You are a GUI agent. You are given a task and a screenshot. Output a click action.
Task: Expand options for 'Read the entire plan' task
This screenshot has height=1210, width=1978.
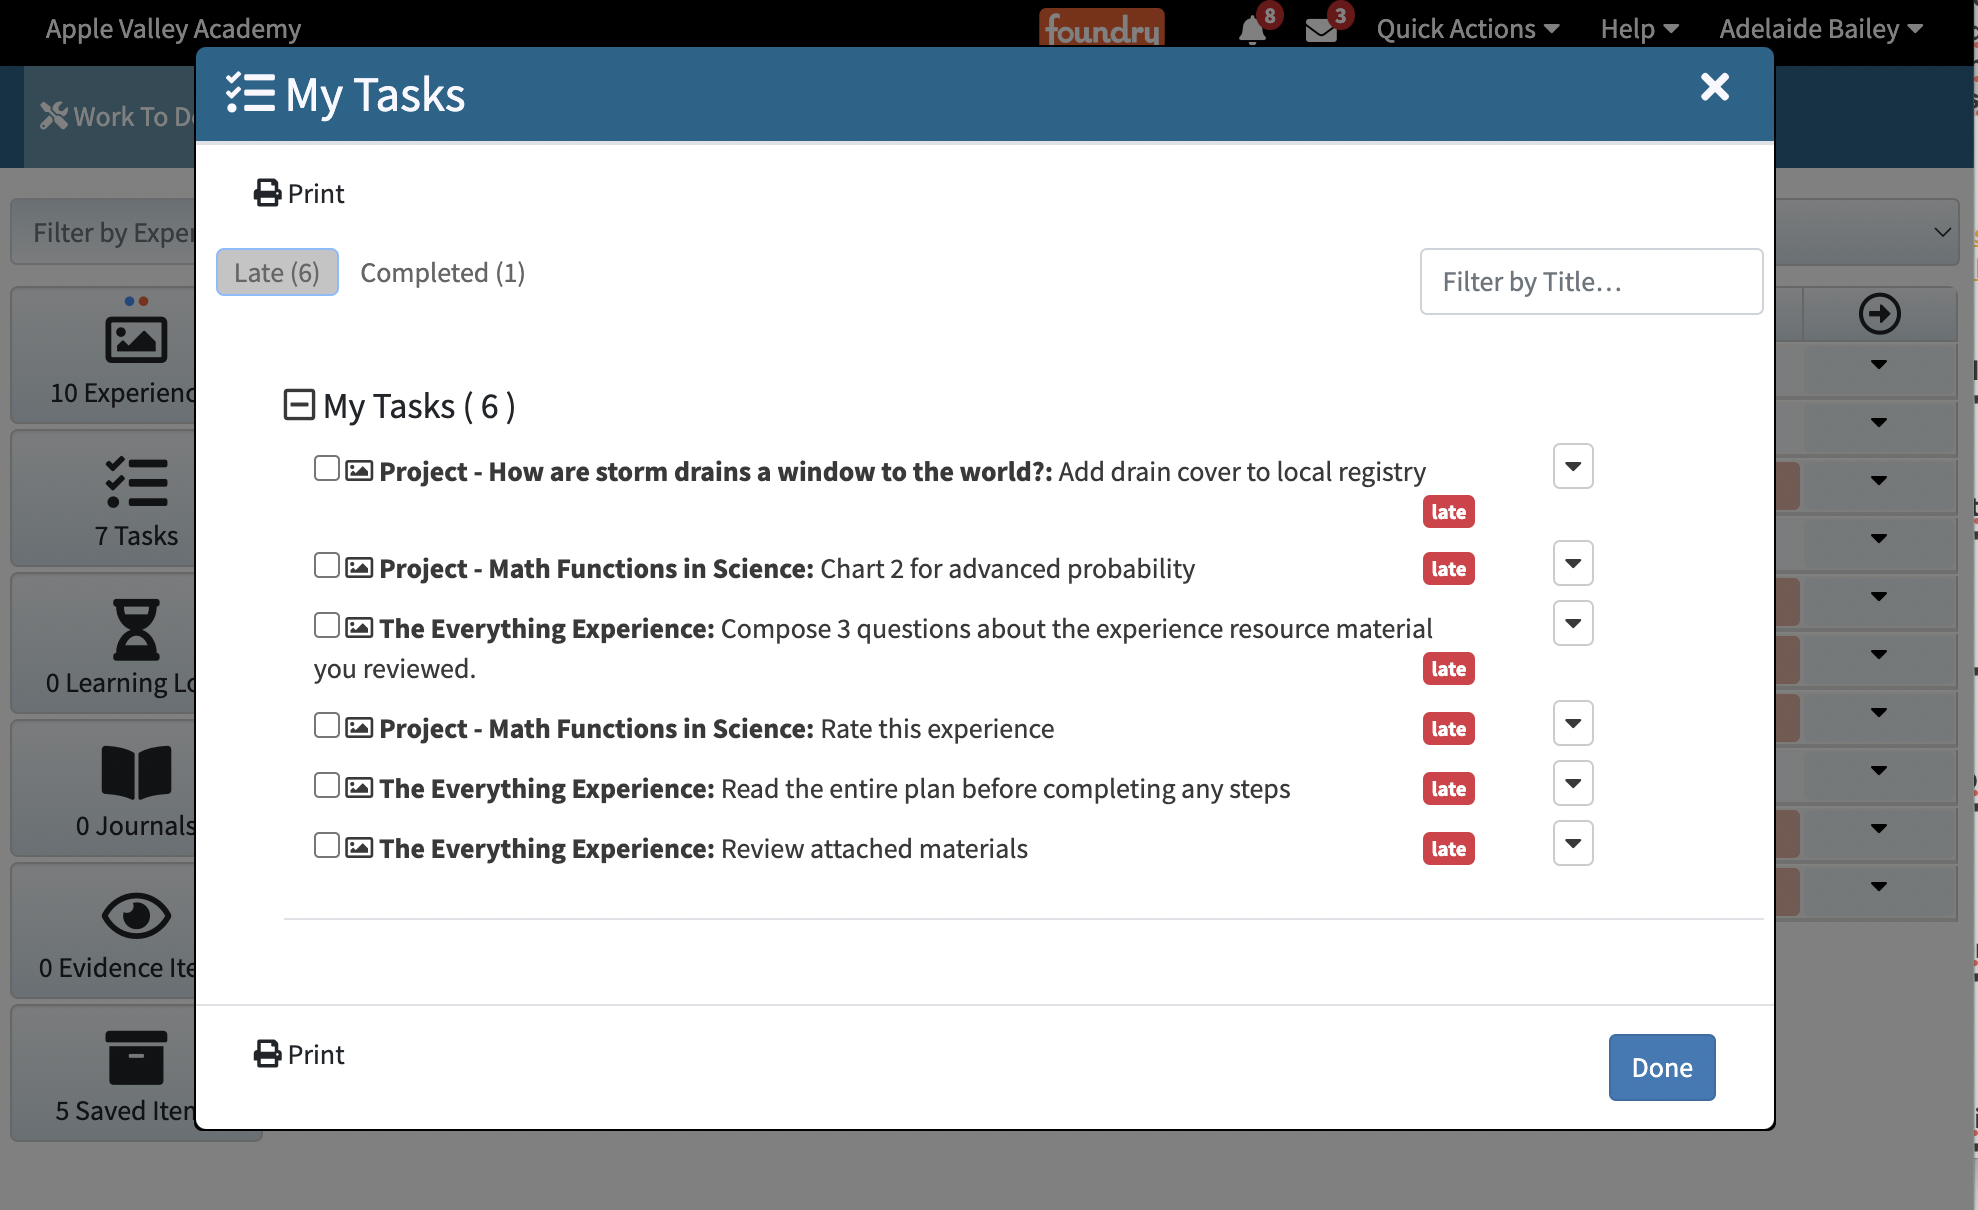[1572, 784]
